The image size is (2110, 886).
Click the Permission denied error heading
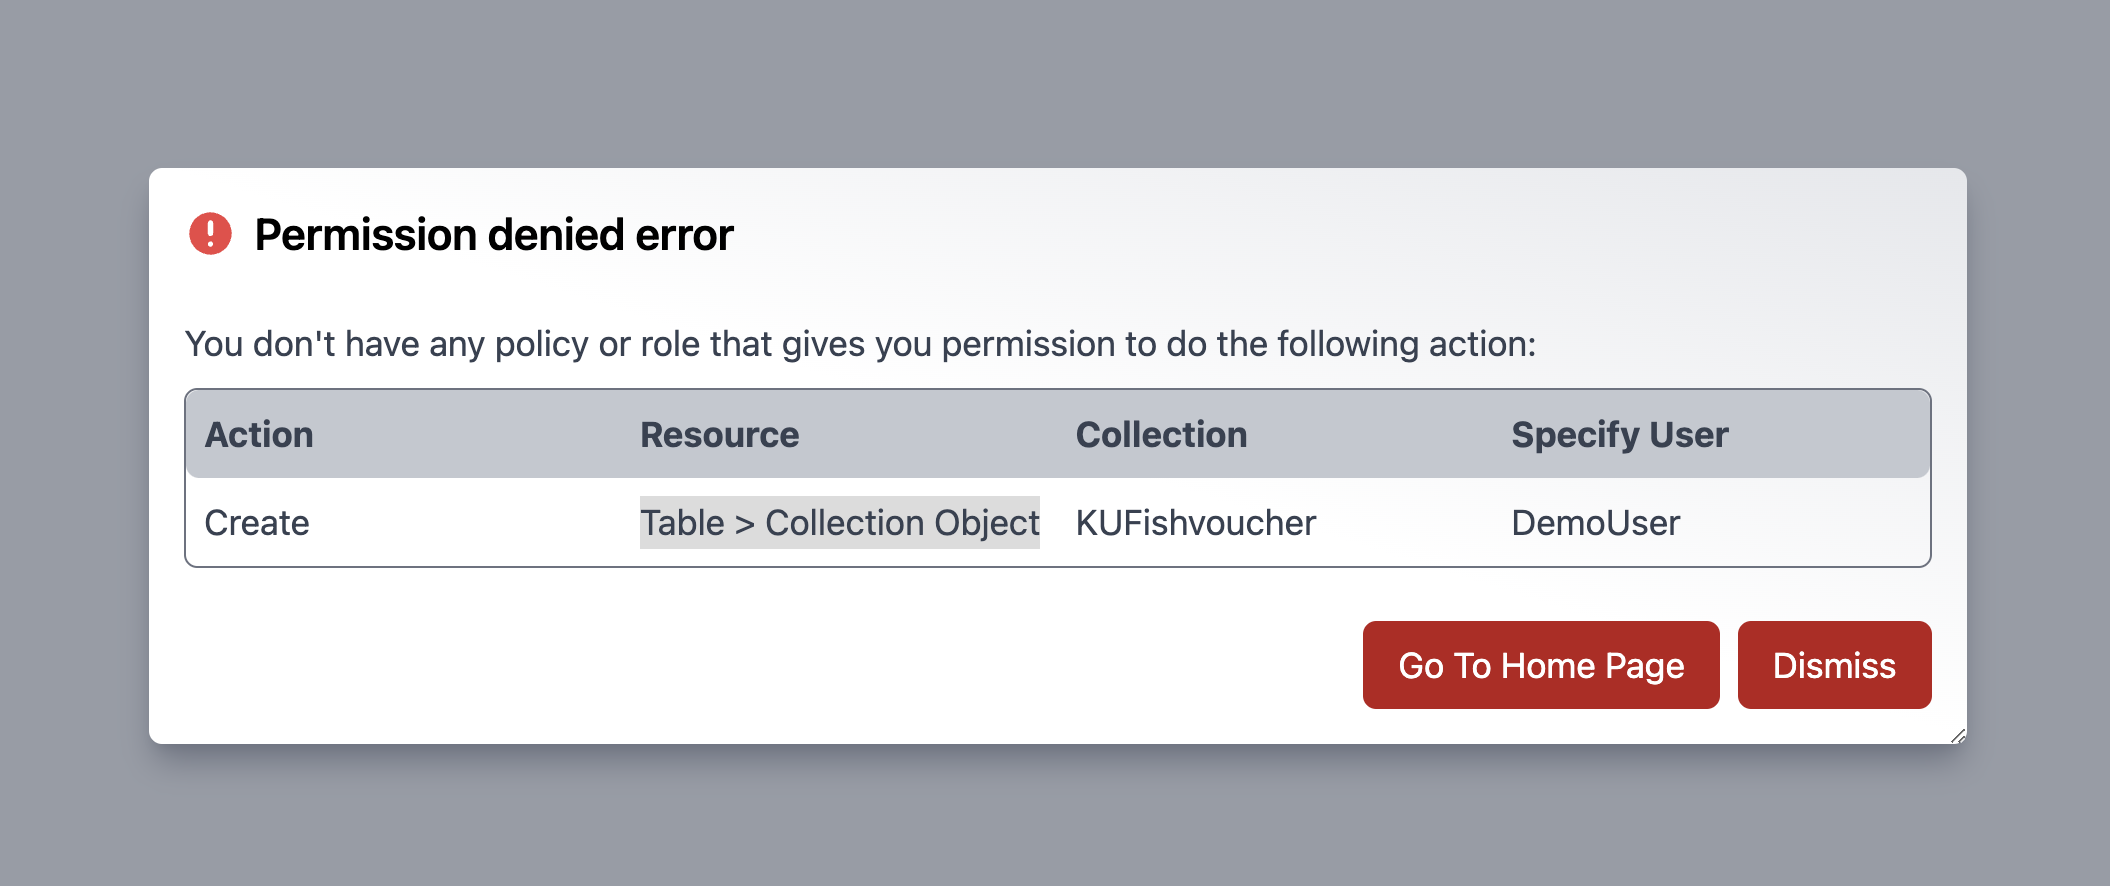[x=494, y=234]
